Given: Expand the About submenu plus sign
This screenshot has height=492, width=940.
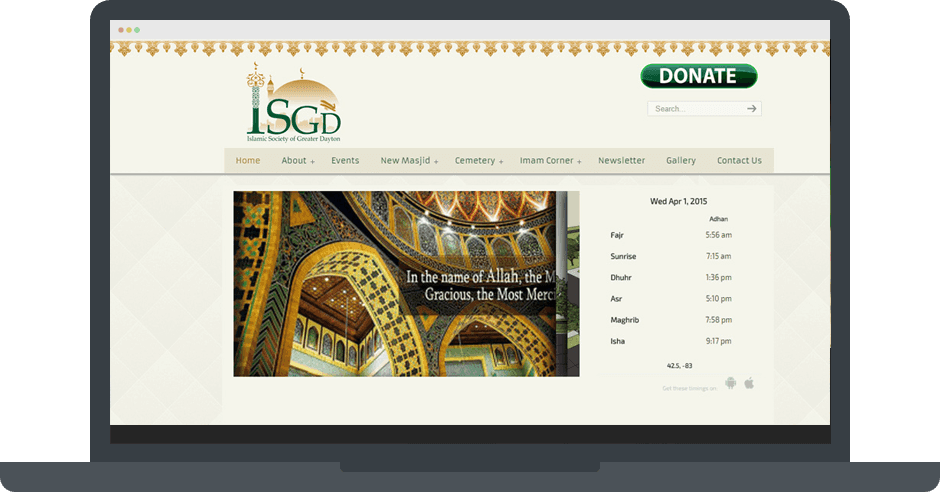Looking at the screenshot, I should click(312, 162).
